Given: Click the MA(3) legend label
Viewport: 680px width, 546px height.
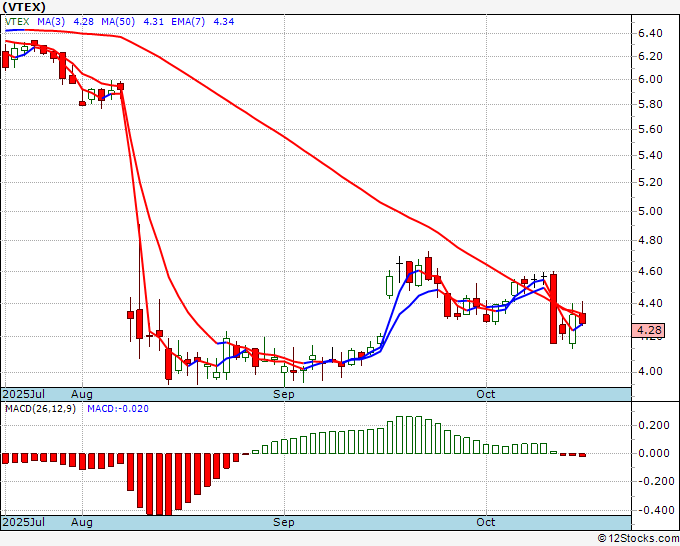Looking at the screenshot, I should click(51, 22).
